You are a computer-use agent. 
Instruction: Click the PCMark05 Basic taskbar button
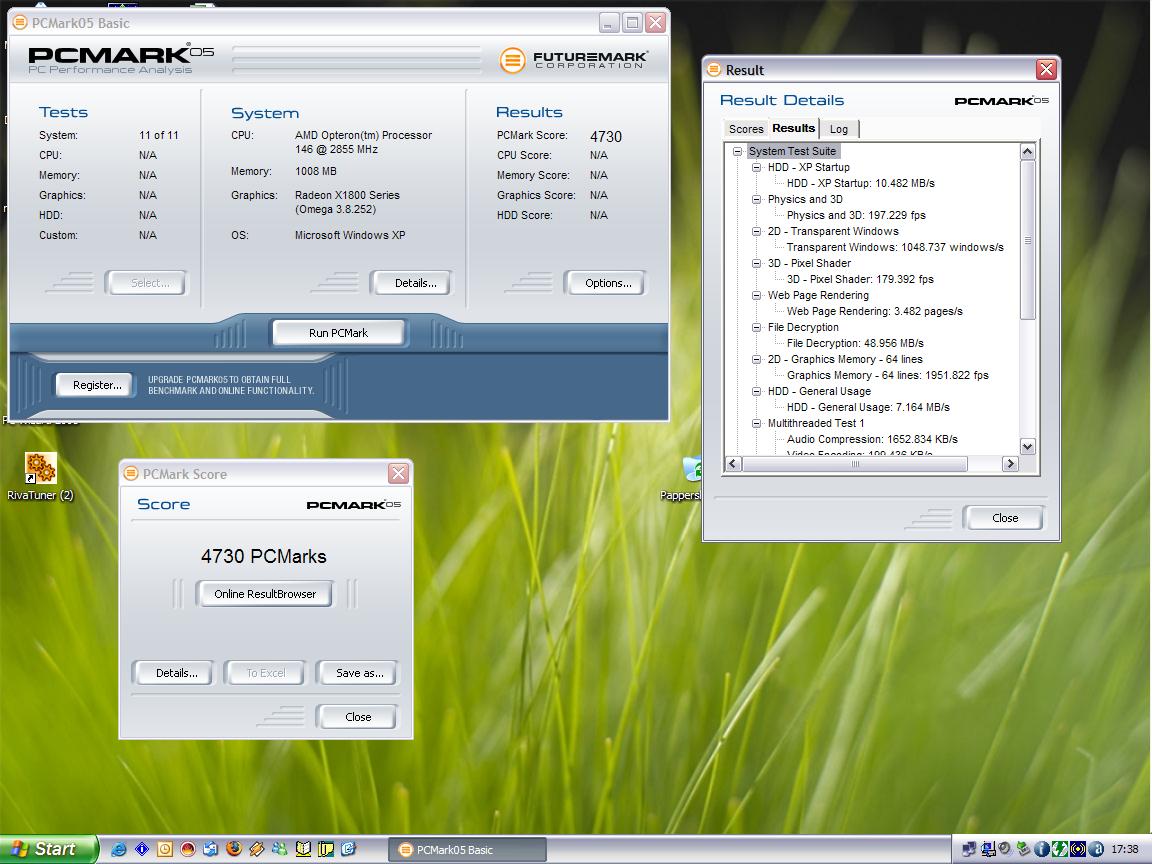click(467, 850)
